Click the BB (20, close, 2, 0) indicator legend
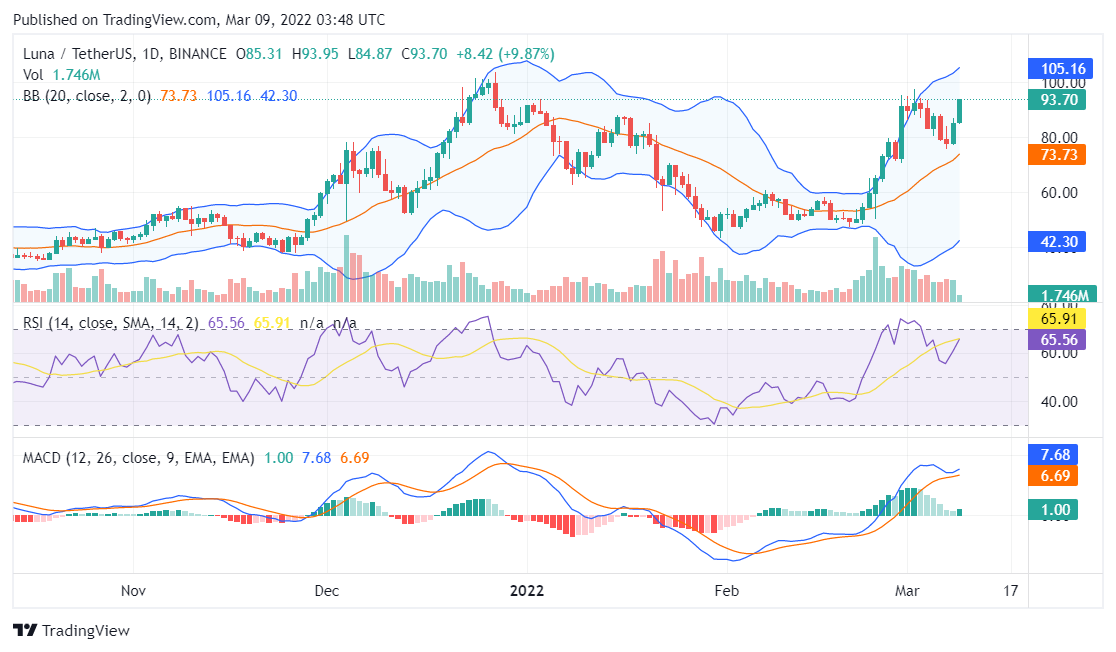 (x=87, y=96)
